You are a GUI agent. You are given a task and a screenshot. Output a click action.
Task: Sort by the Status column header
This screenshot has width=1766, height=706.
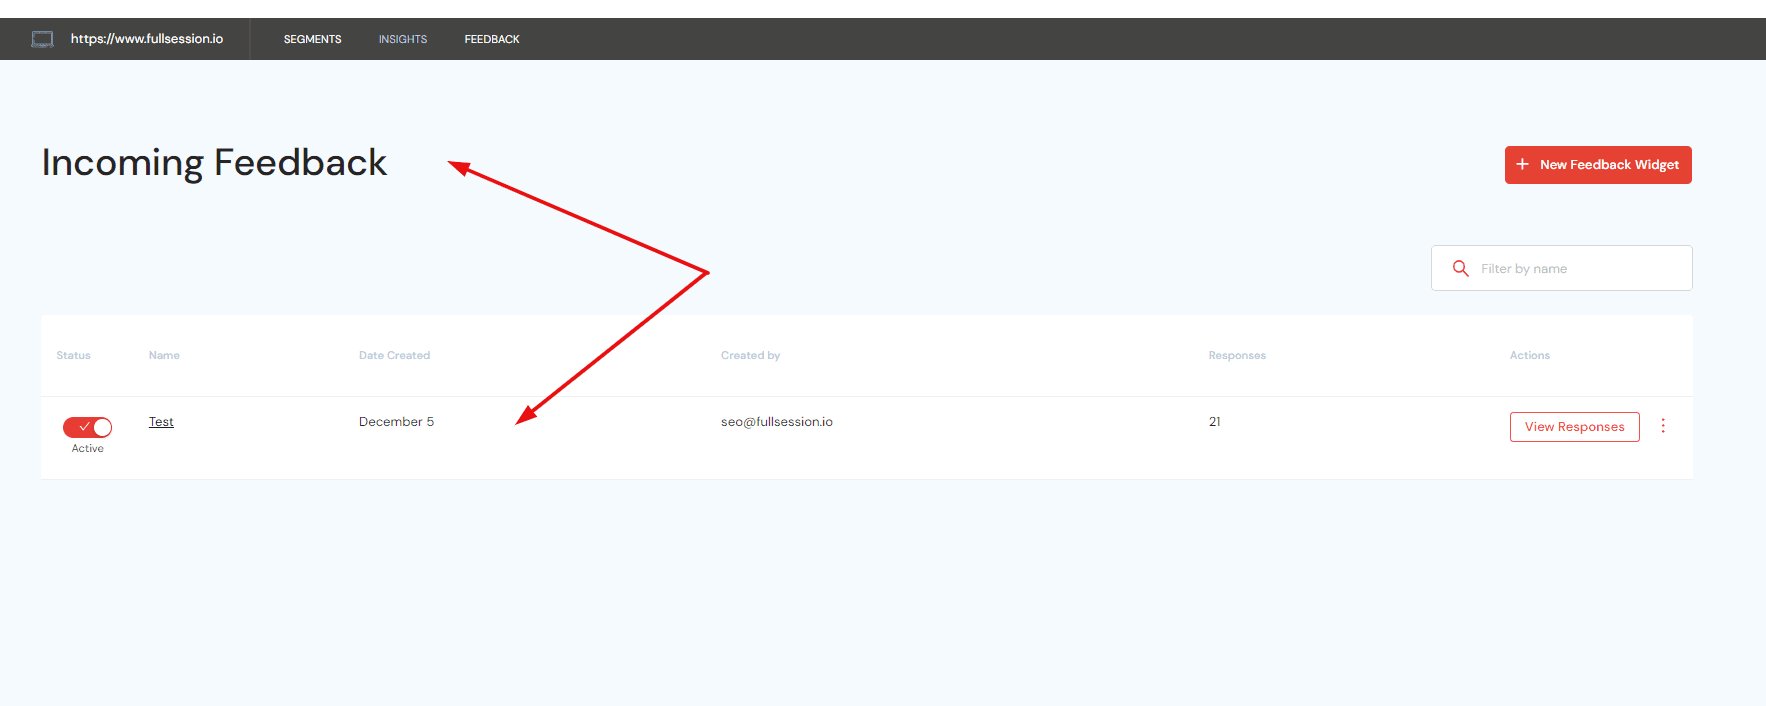click(73, 355)
